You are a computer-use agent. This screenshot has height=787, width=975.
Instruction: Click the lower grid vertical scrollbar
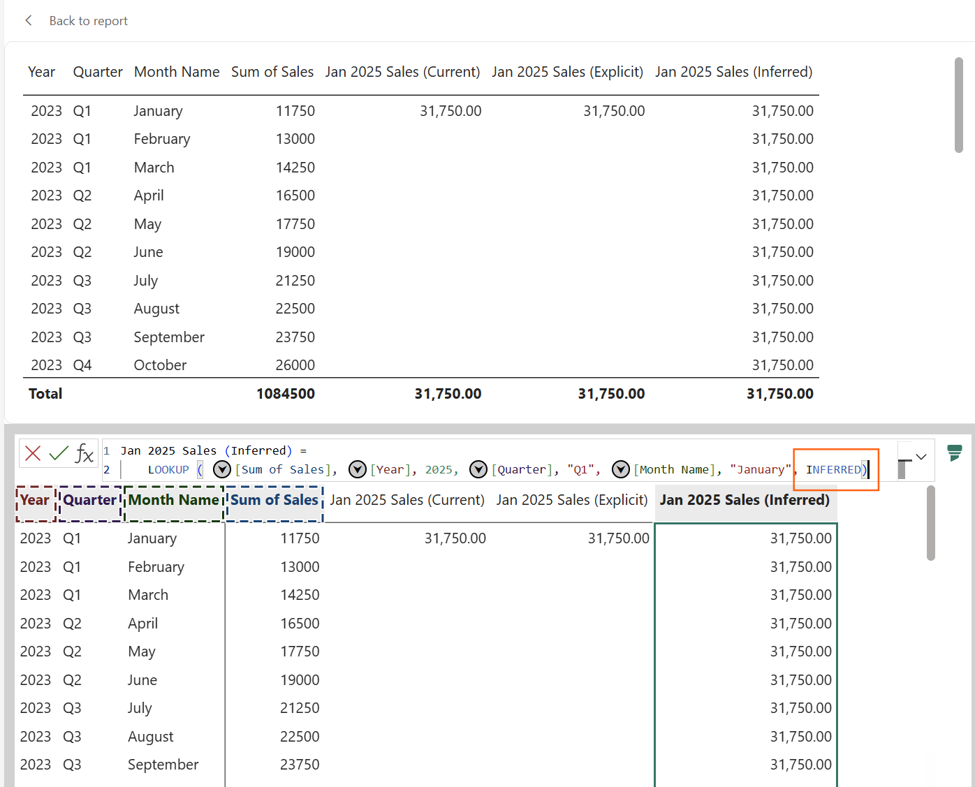coord(931,523)
